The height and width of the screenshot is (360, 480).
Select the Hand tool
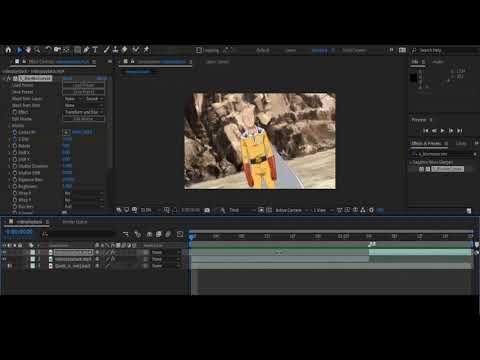pyautogui.click(x=28, y=50)
